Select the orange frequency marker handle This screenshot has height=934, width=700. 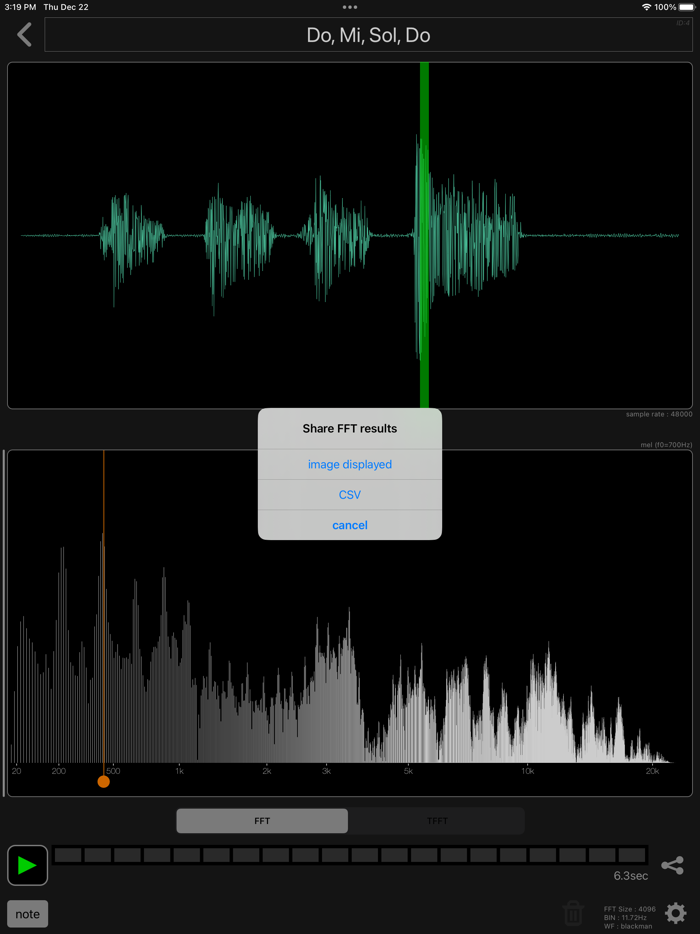point(104,782)
